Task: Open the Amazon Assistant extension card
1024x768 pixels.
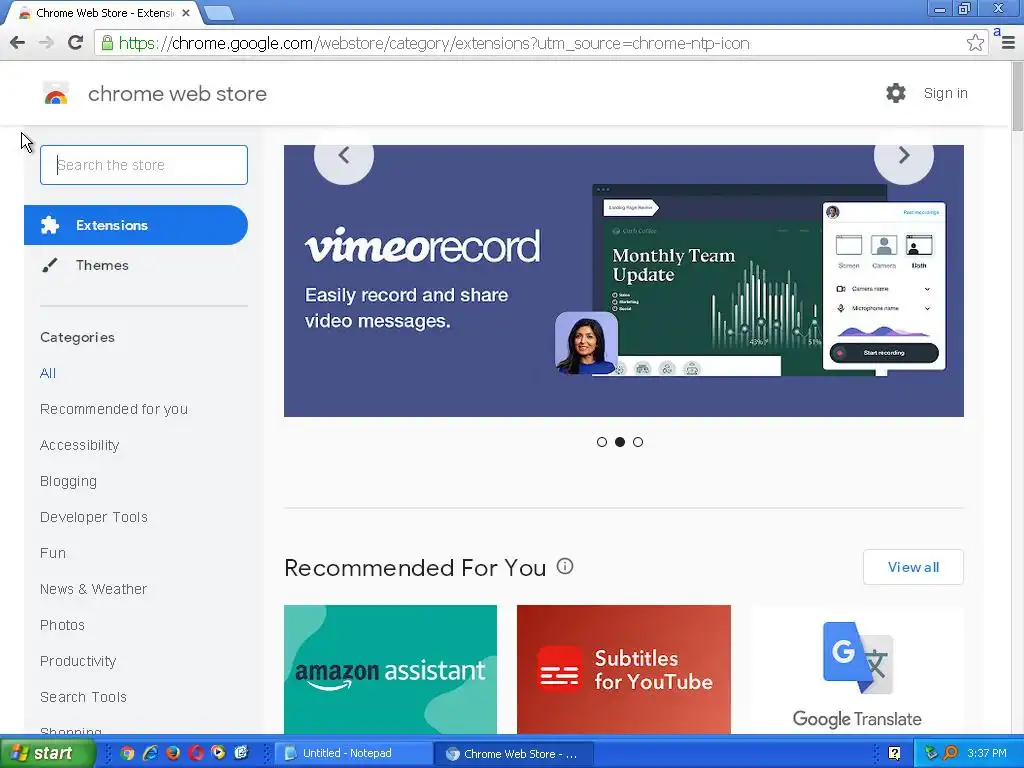Action: (391, 669)
